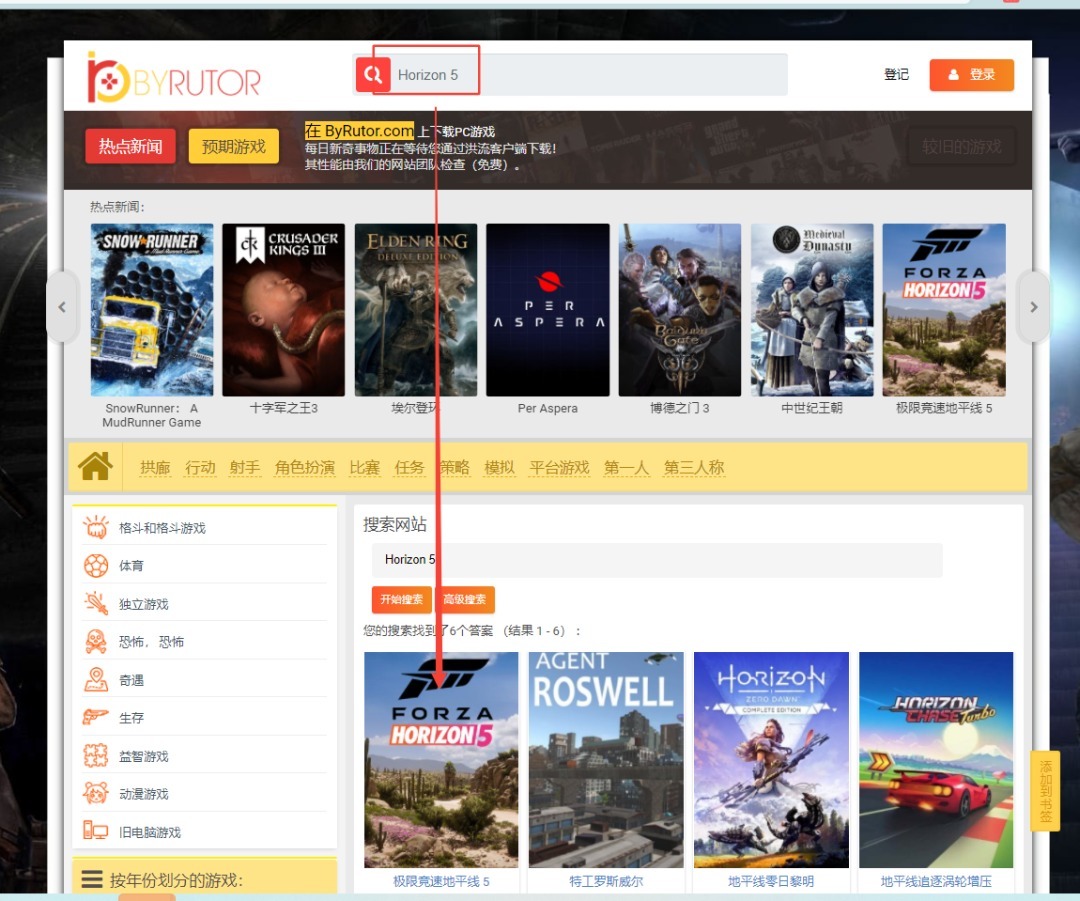Viewport: 1080px width, 901px height.
Task: Click the red magnifier search icon
Action: (373, 75)
